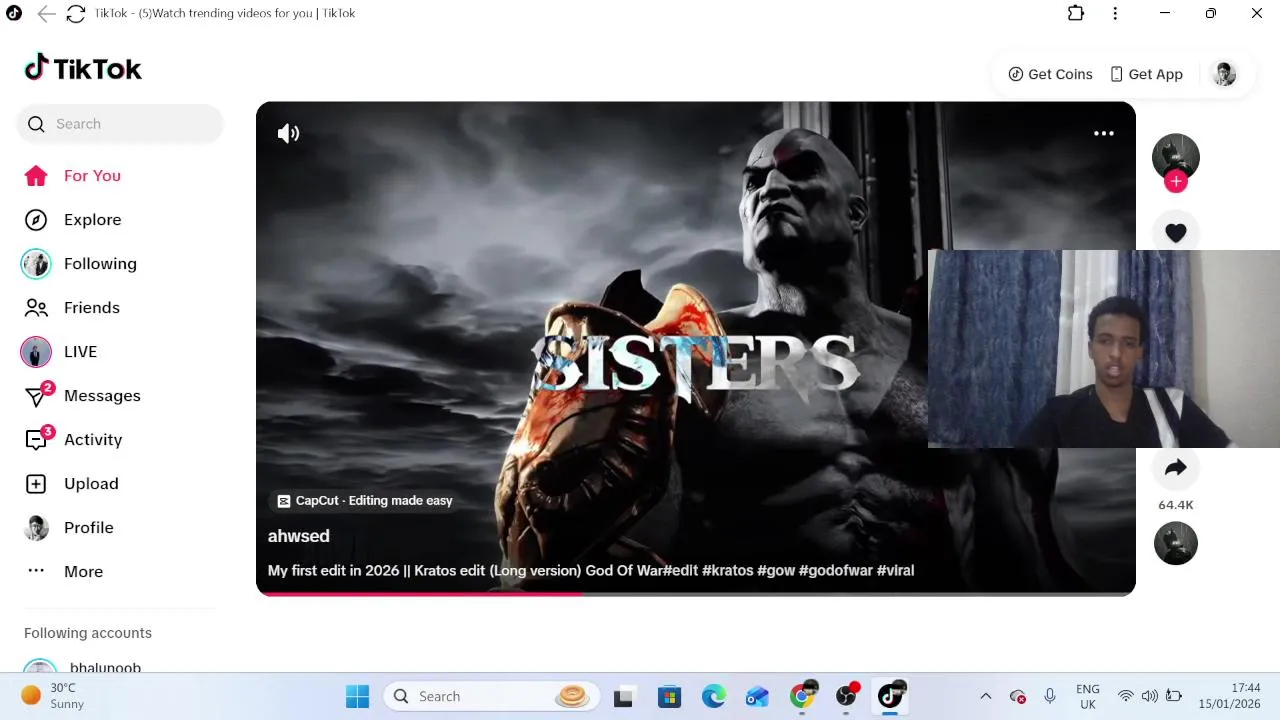Show hidden system tray icons
The image size is (1280, 720).
coord(986,696)
